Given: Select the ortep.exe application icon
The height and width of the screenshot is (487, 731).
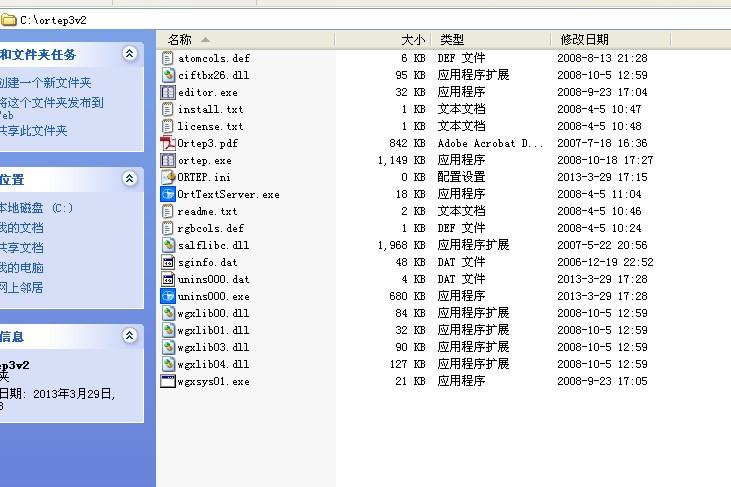Looking at the screenshot, I should coord(167,160).
